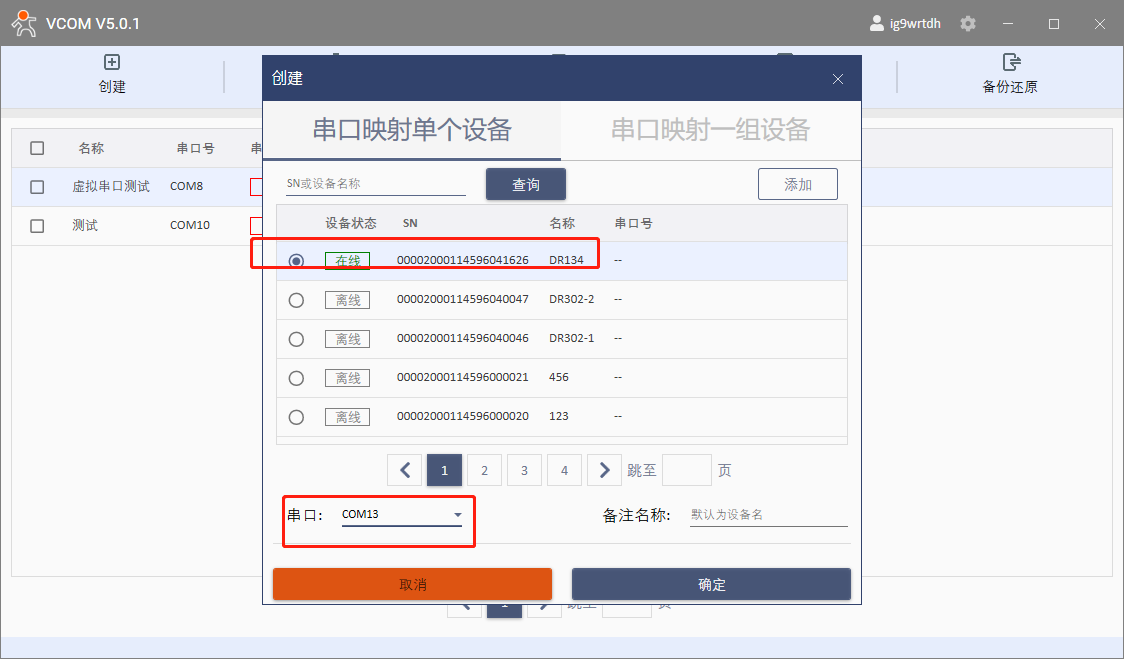Switch to 串口映射一组设备 tab
Viewport: 1124px width, 659px height.
point(710,130)
